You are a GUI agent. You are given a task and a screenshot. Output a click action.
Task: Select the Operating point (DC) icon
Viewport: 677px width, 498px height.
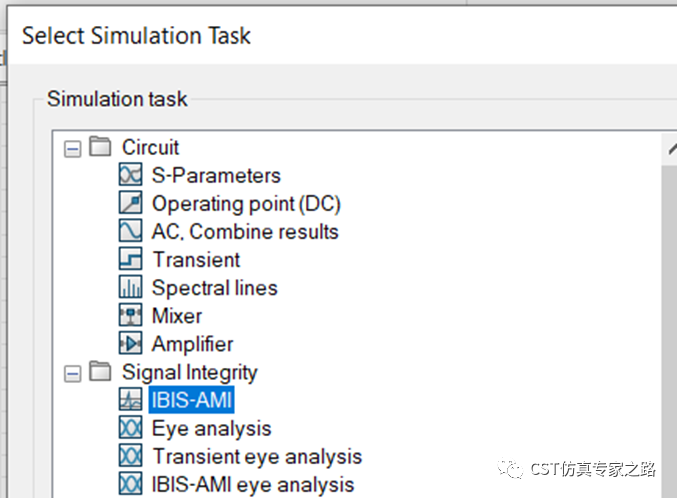(130, 203)
